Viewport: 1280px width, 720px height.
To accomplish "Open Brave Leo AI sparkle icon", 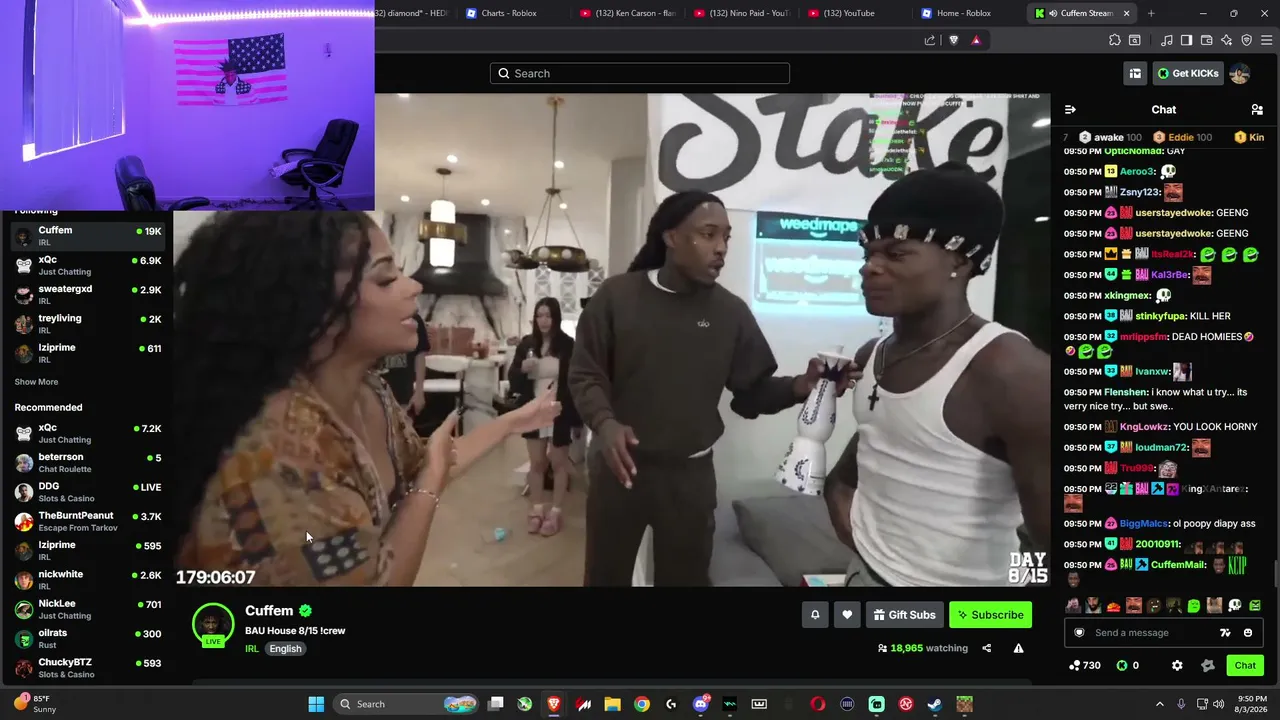I will coord(1226,40).
